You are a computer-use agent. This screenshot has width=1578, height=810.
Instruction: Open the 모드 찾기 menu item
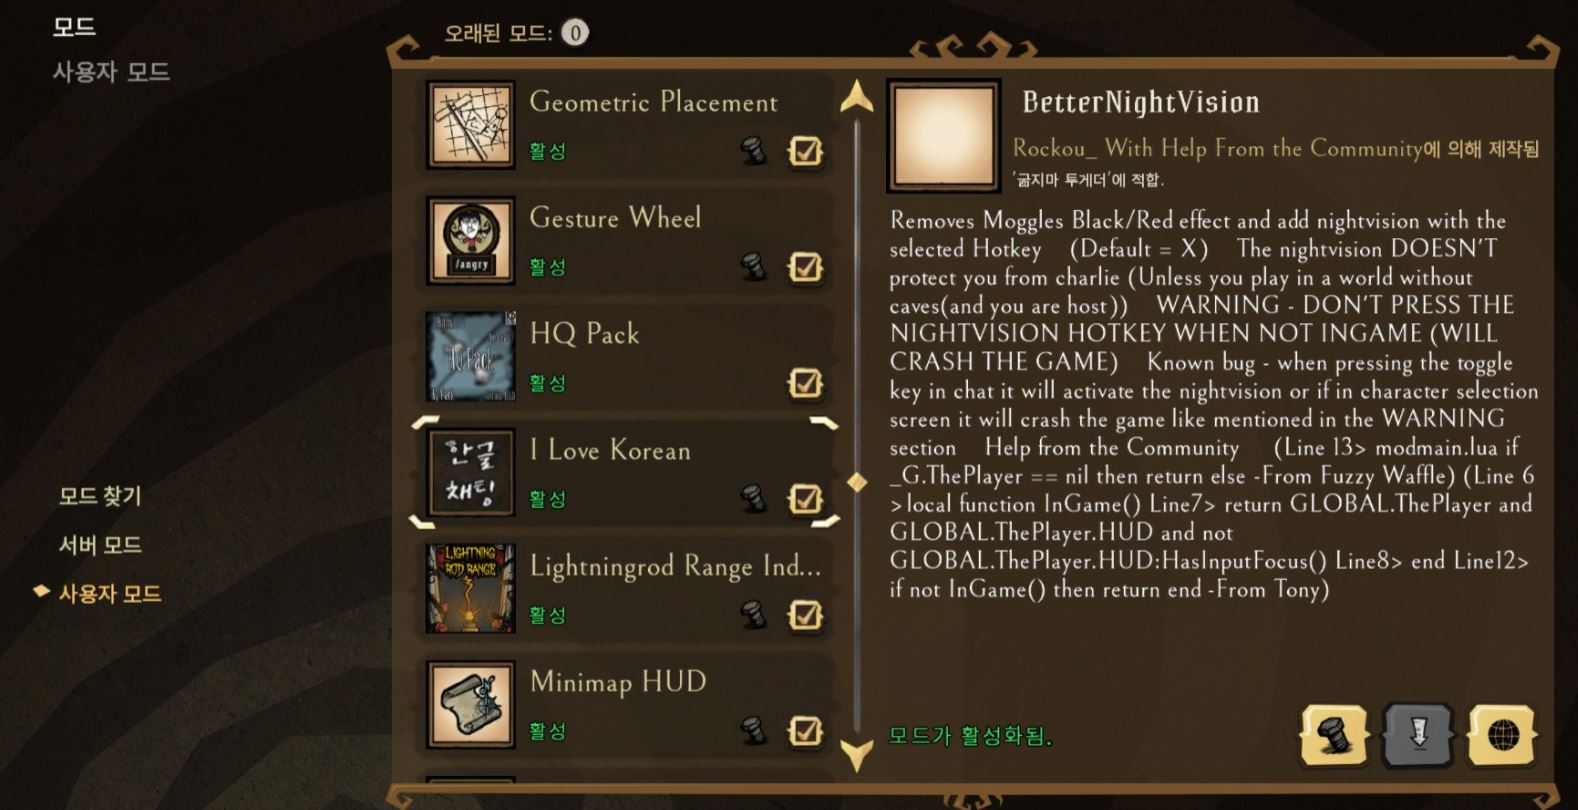click(100, 496)
